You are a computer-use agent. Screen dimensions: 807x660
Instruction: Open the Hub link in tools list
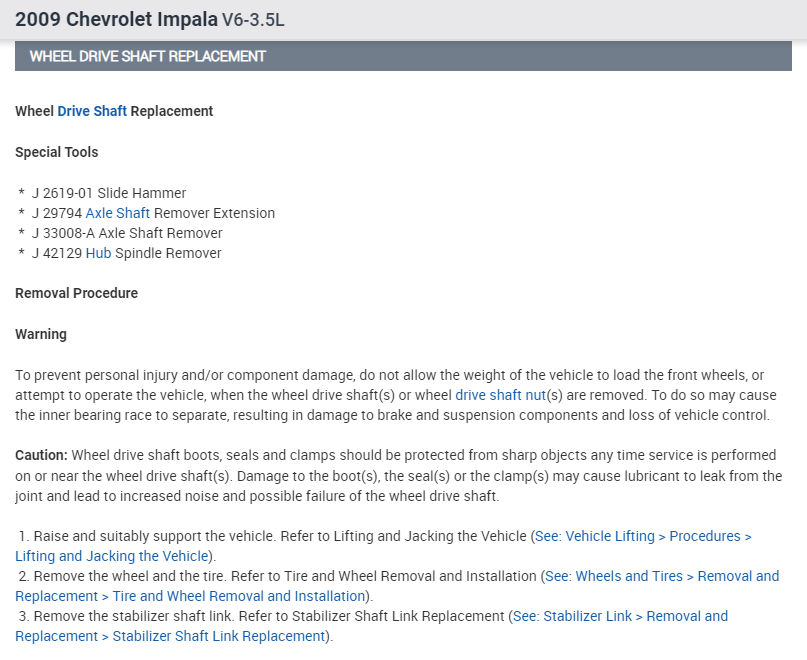pos(98,253)
